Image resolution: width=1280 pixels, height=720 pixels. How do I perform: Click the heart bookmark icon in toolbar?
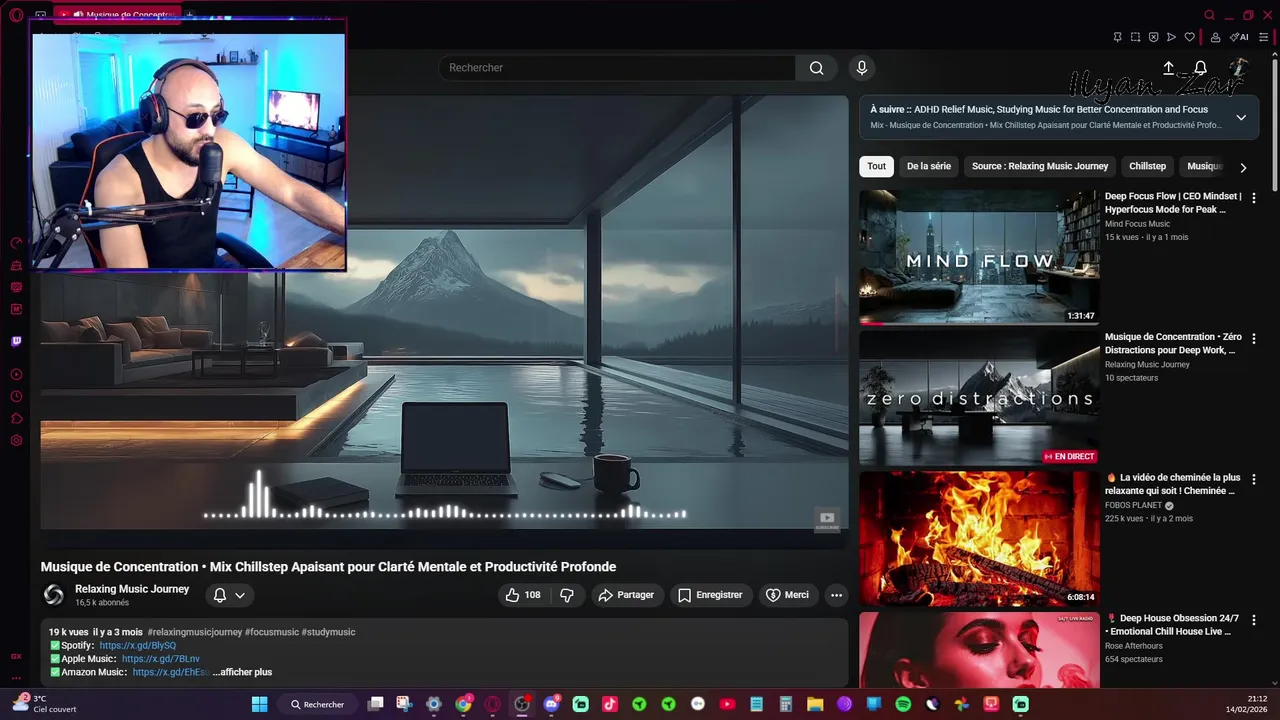click(1189, 37)
